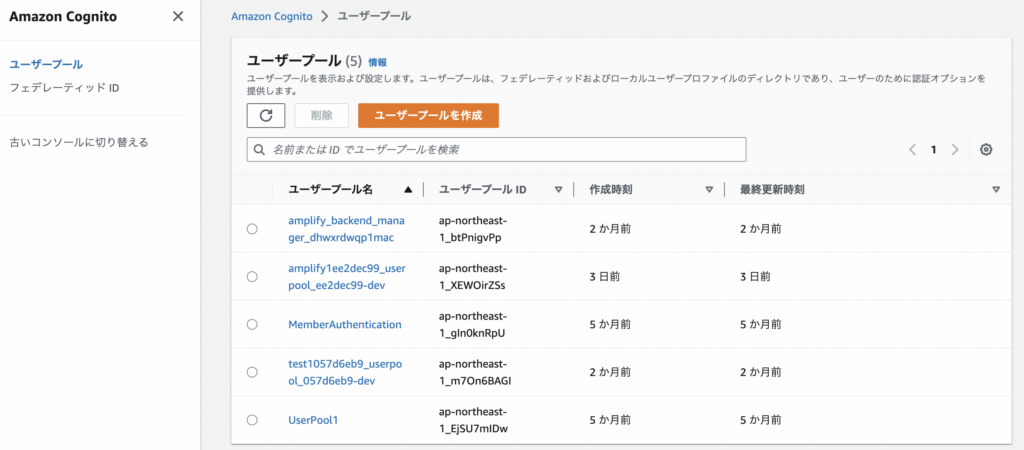Click the refresh user pools icon button
The image size is (1024, 450).
[266, 116]
